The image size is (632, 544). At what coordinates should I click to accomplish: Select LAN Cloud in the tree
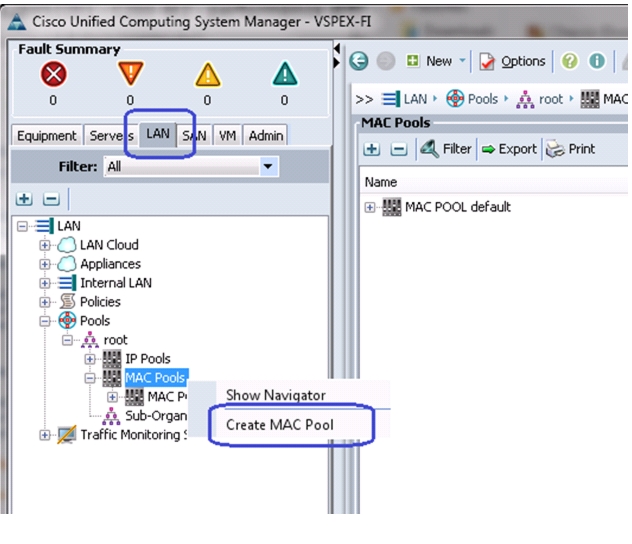click(109, 245)
